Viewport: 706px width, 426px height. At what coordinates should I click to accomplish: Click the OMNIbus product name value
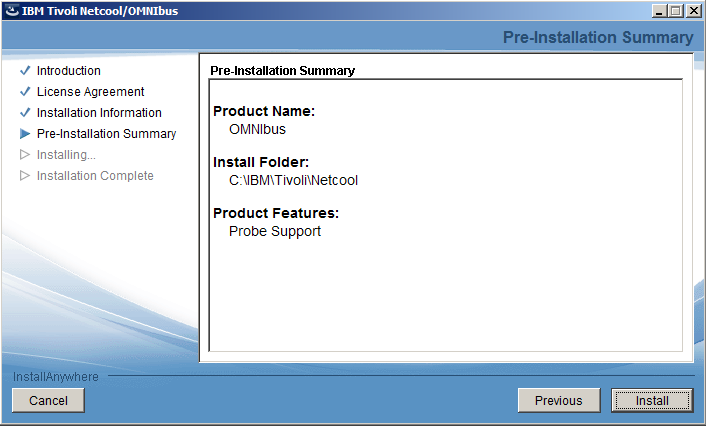(257, 129)
